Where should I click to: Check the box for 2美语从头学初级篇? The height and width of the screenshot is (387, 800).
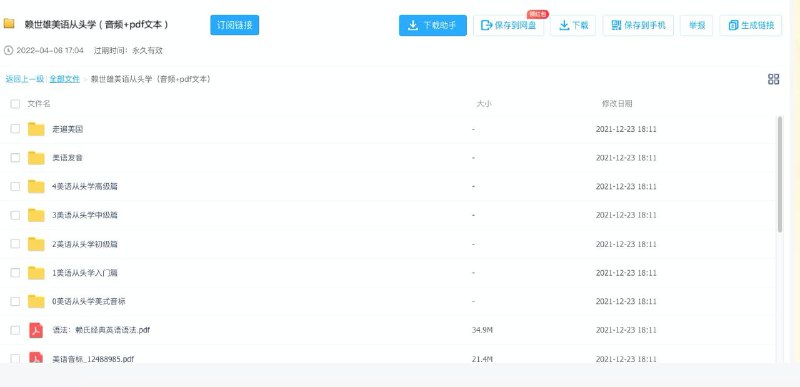pos(15,244)
